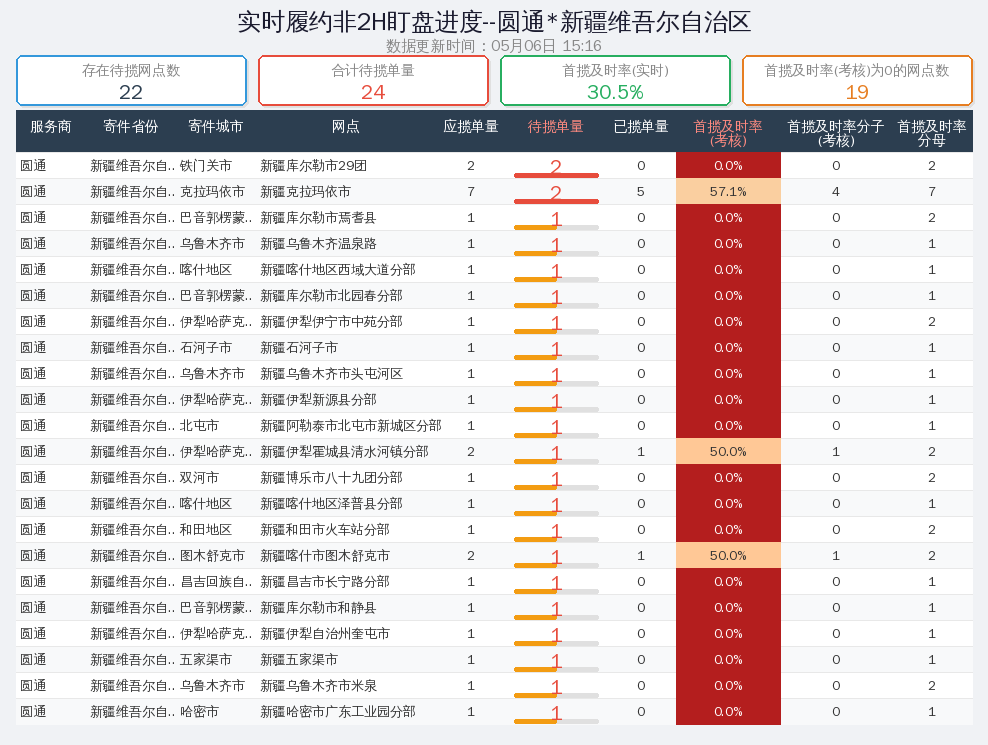
Task: Click the 已揽单量 column header
Action: coord(641,127)
